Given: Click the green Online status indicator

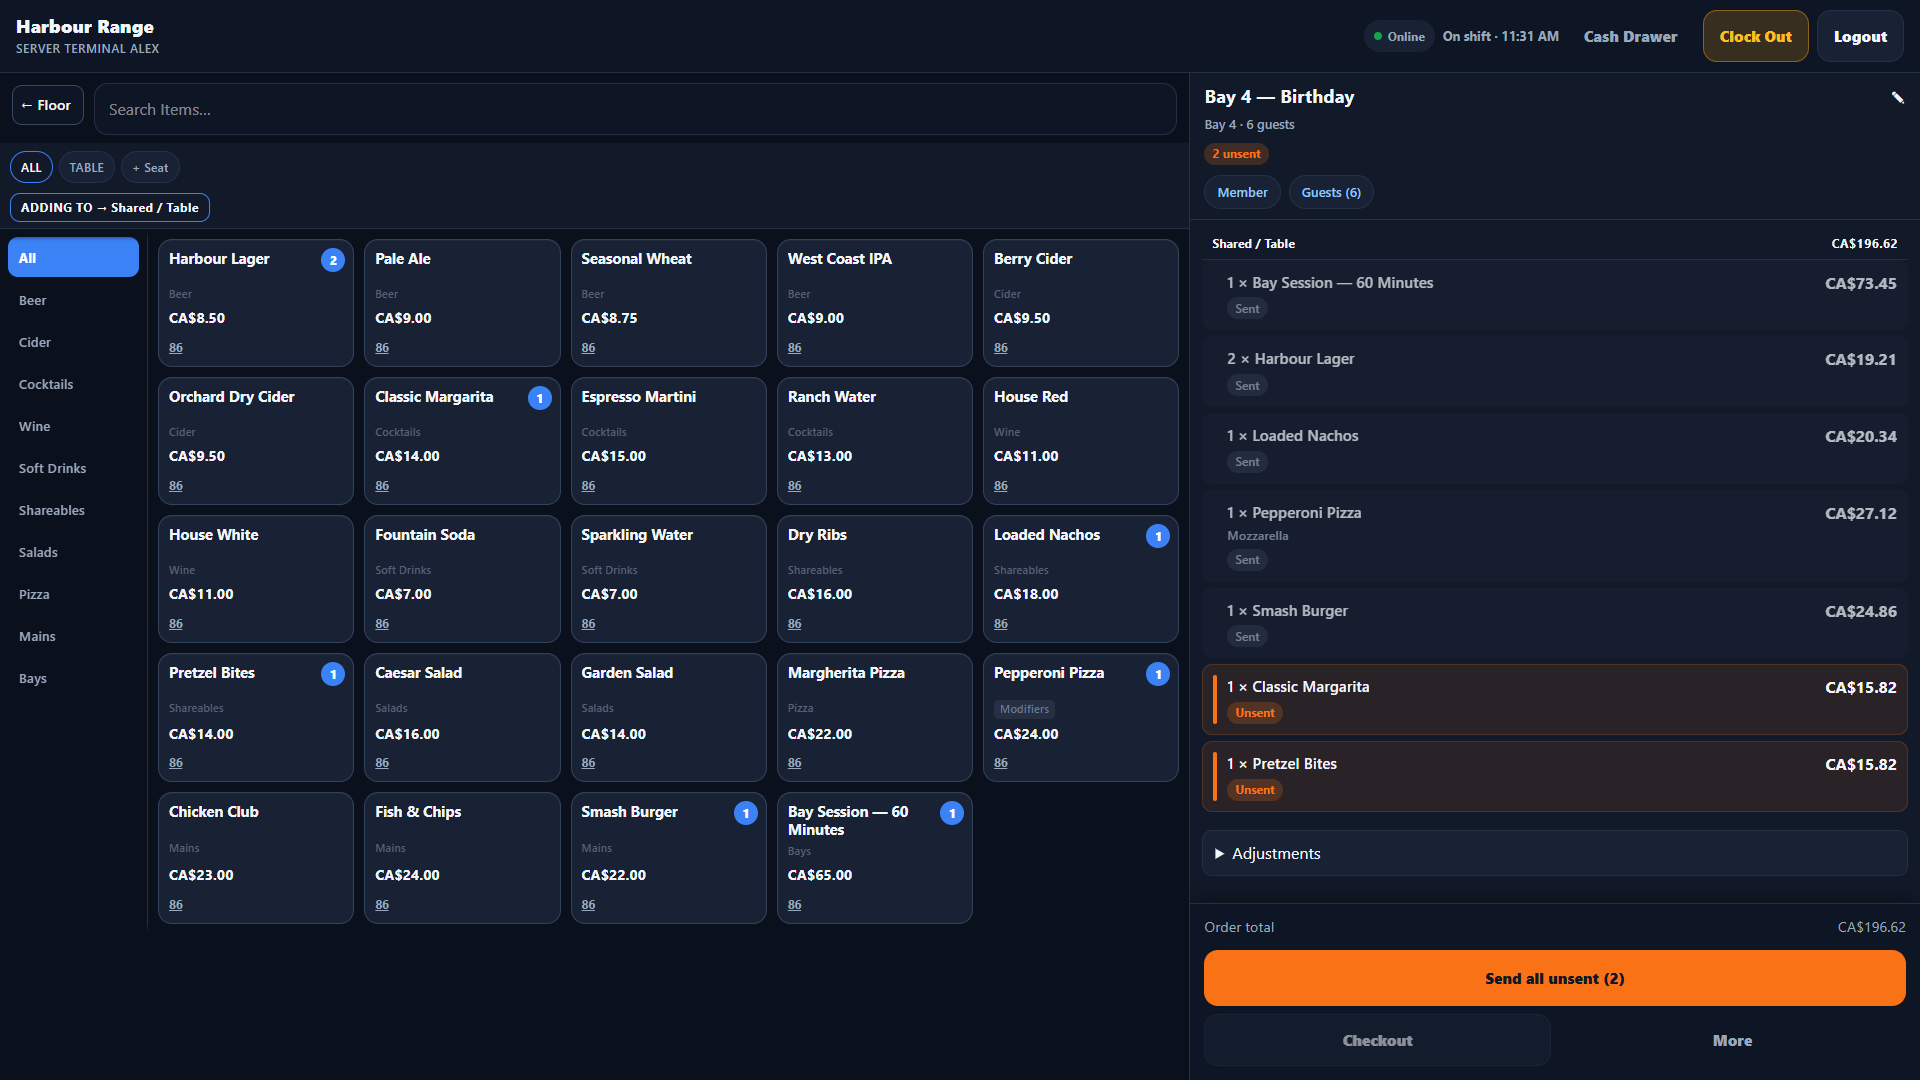Looking at the screenshot, I should pyautogui.click(x=1399, y=37).
